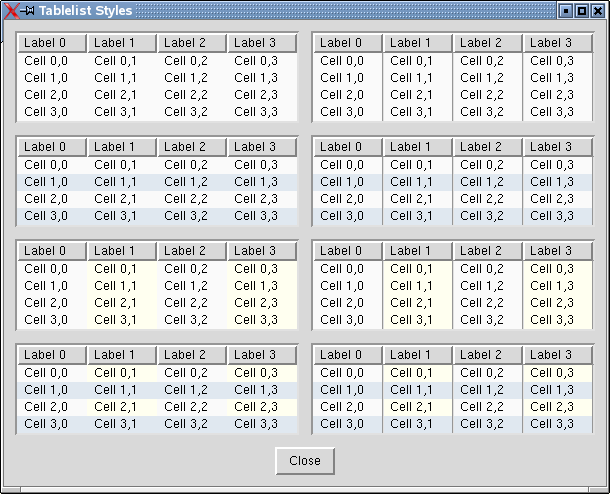Click Label 1 header in bottom-left table

[x=122, y=355]
